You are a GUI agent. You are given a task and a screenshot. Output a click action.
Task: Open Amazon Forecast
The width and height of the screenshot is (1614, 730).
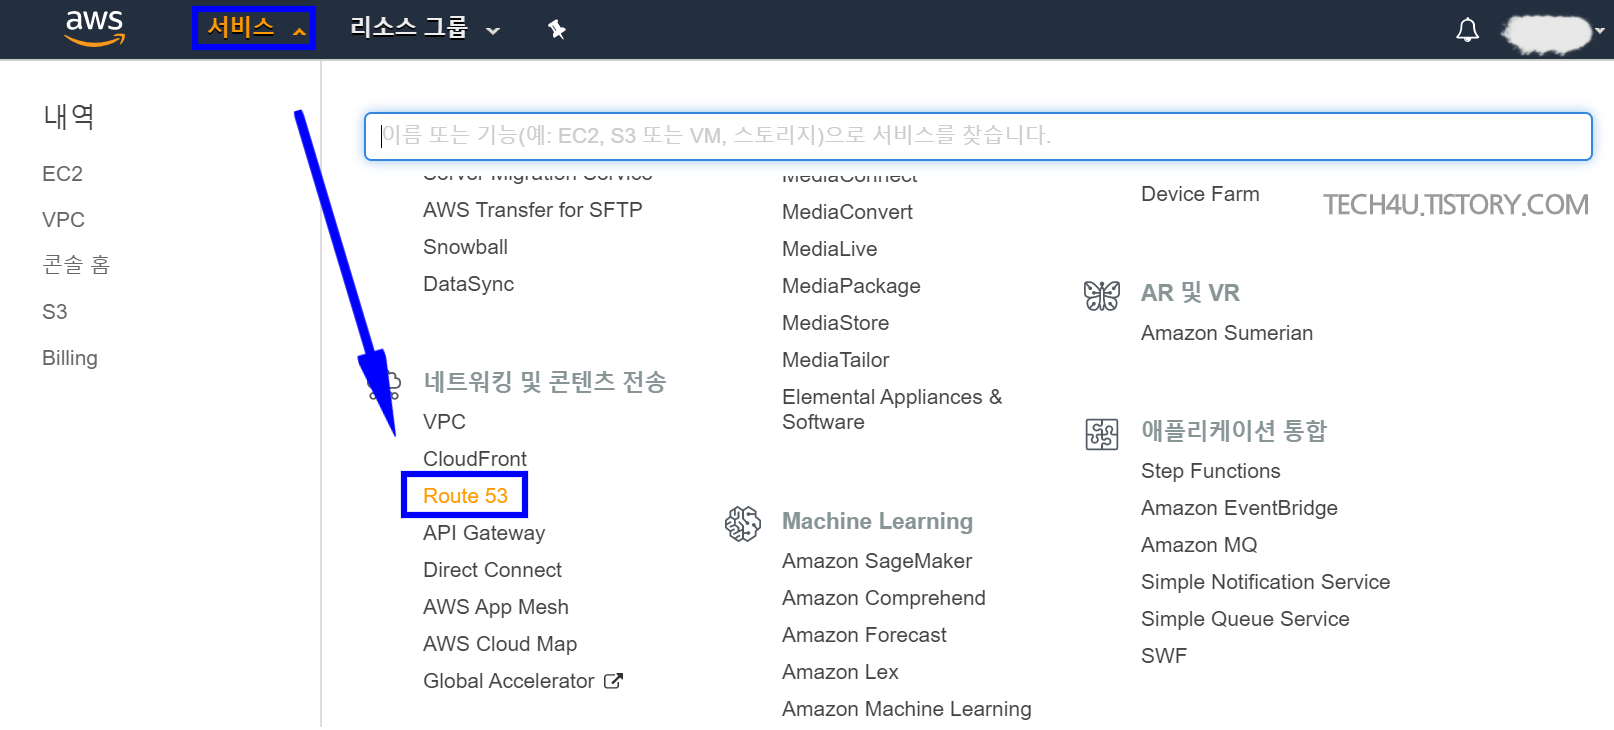[864, 635]
